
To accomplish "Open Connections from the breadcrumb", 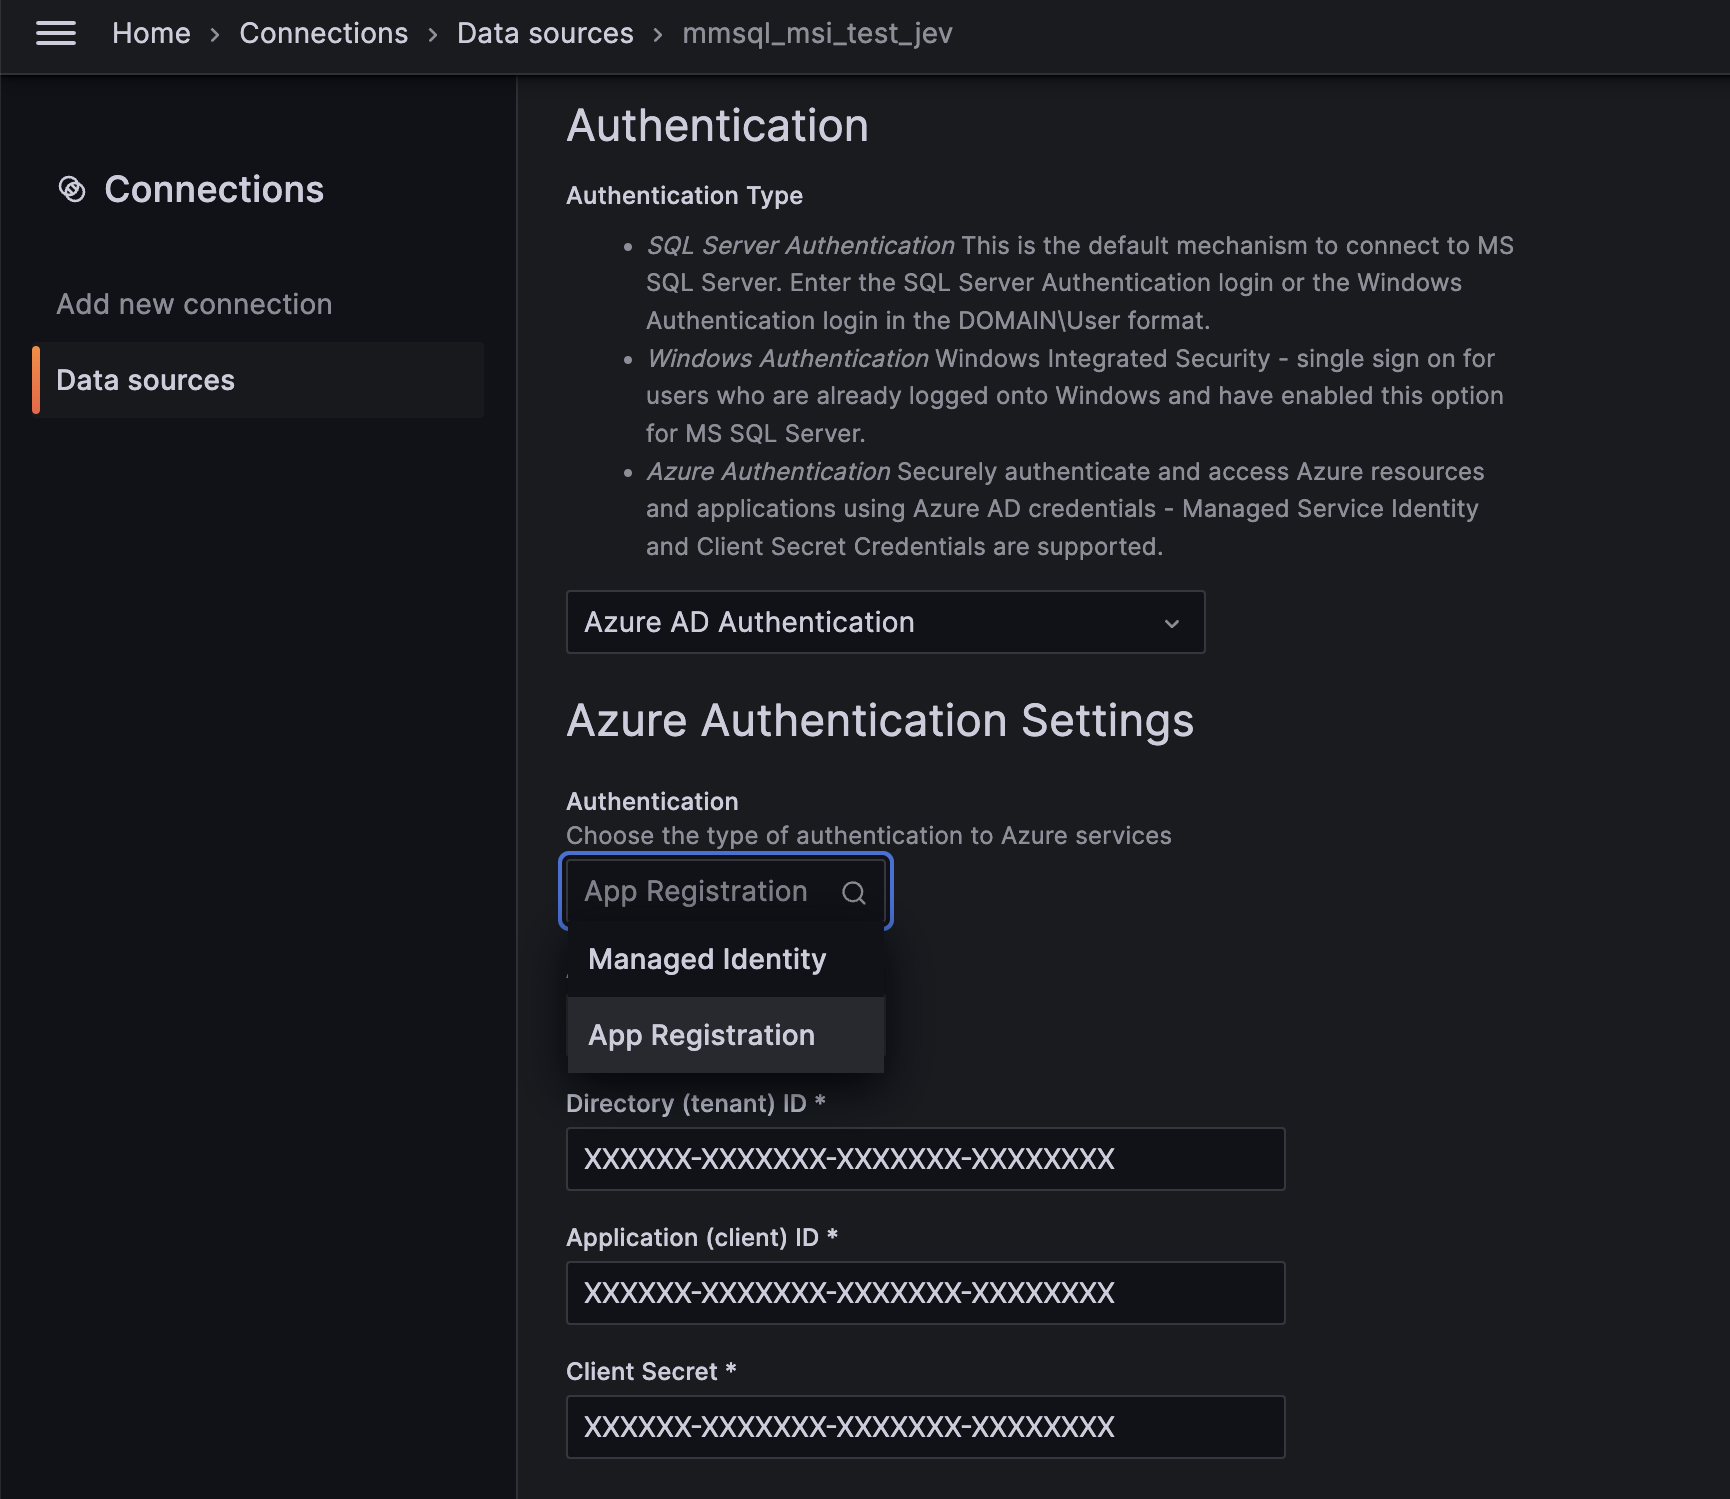I will click(x=323, y=33).
